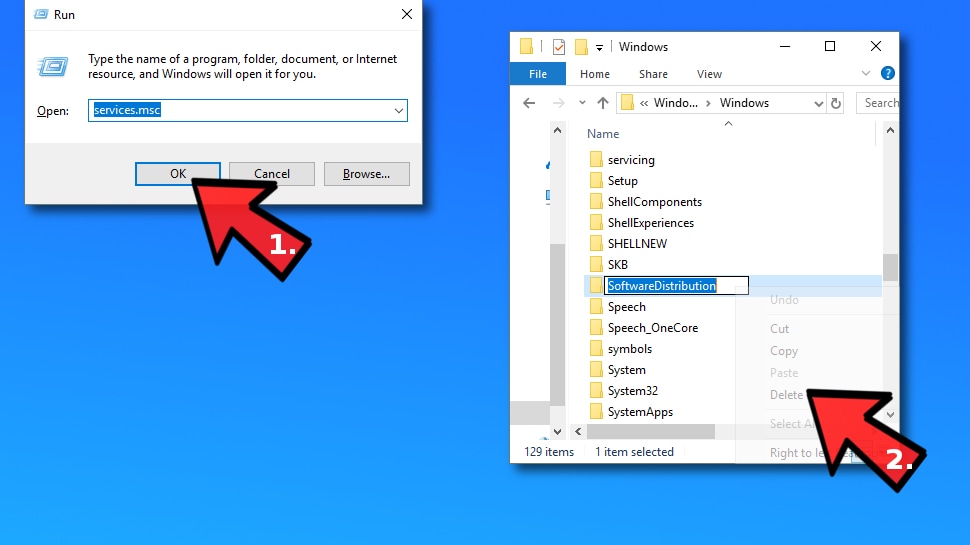The height and width of the screenshot is (545, 970).
Task: Select the System folder
Action: coord(627,370)
